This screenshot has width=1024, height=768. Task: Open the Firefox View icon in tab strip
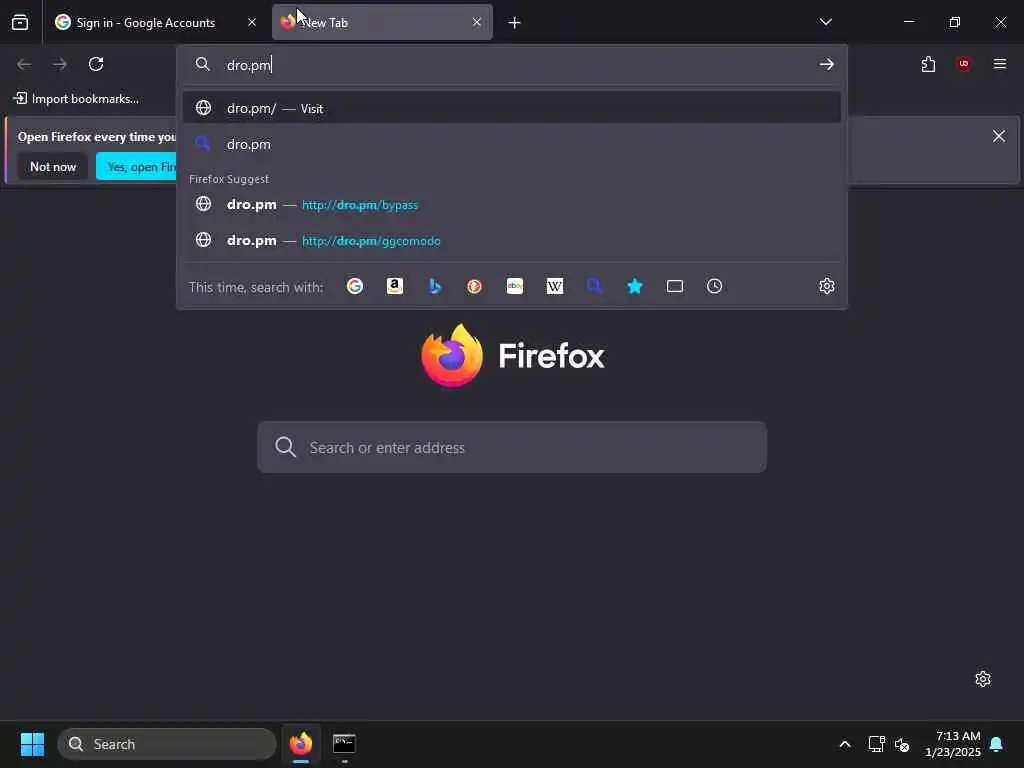point(20,22)
